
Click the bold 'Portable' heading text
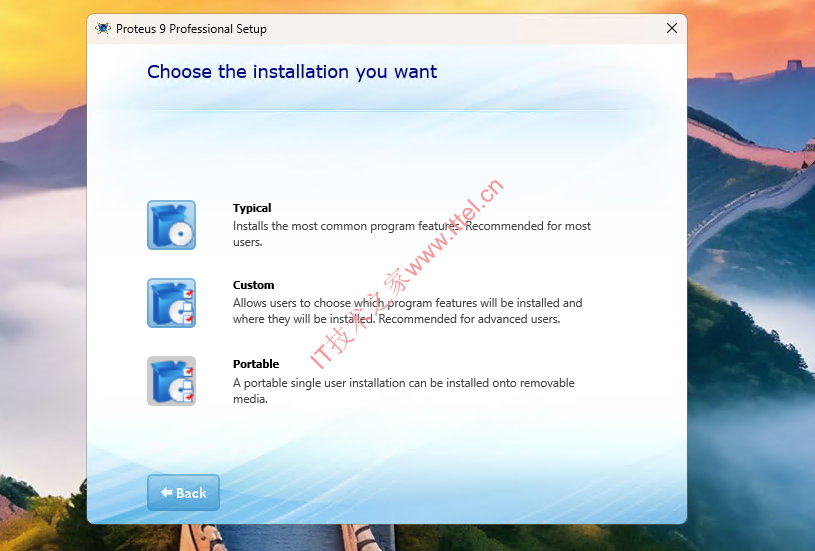(x=256, y=364)
